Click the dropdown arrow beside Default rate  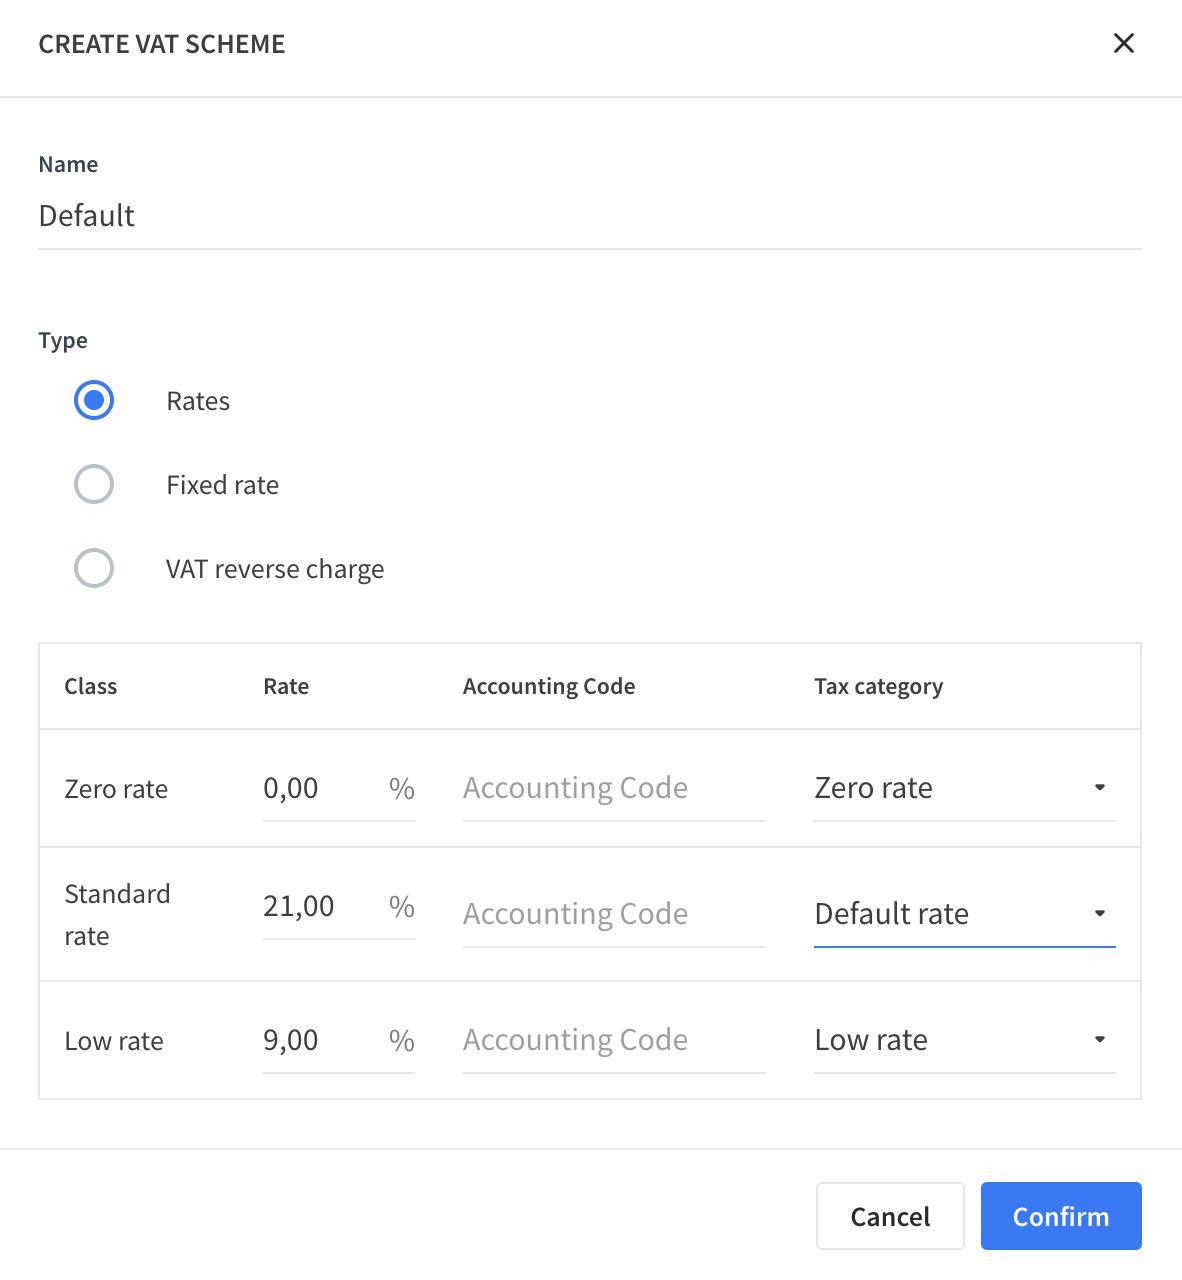1100,914
